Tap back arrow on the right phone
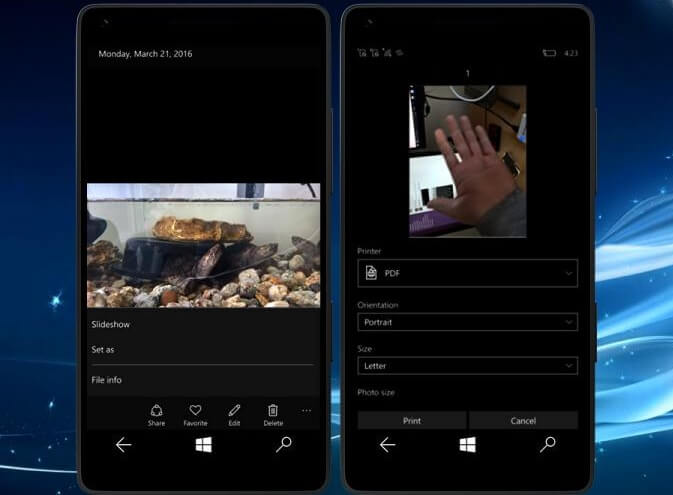The height and width of the screenshot is (495, 673). [388, 445]
